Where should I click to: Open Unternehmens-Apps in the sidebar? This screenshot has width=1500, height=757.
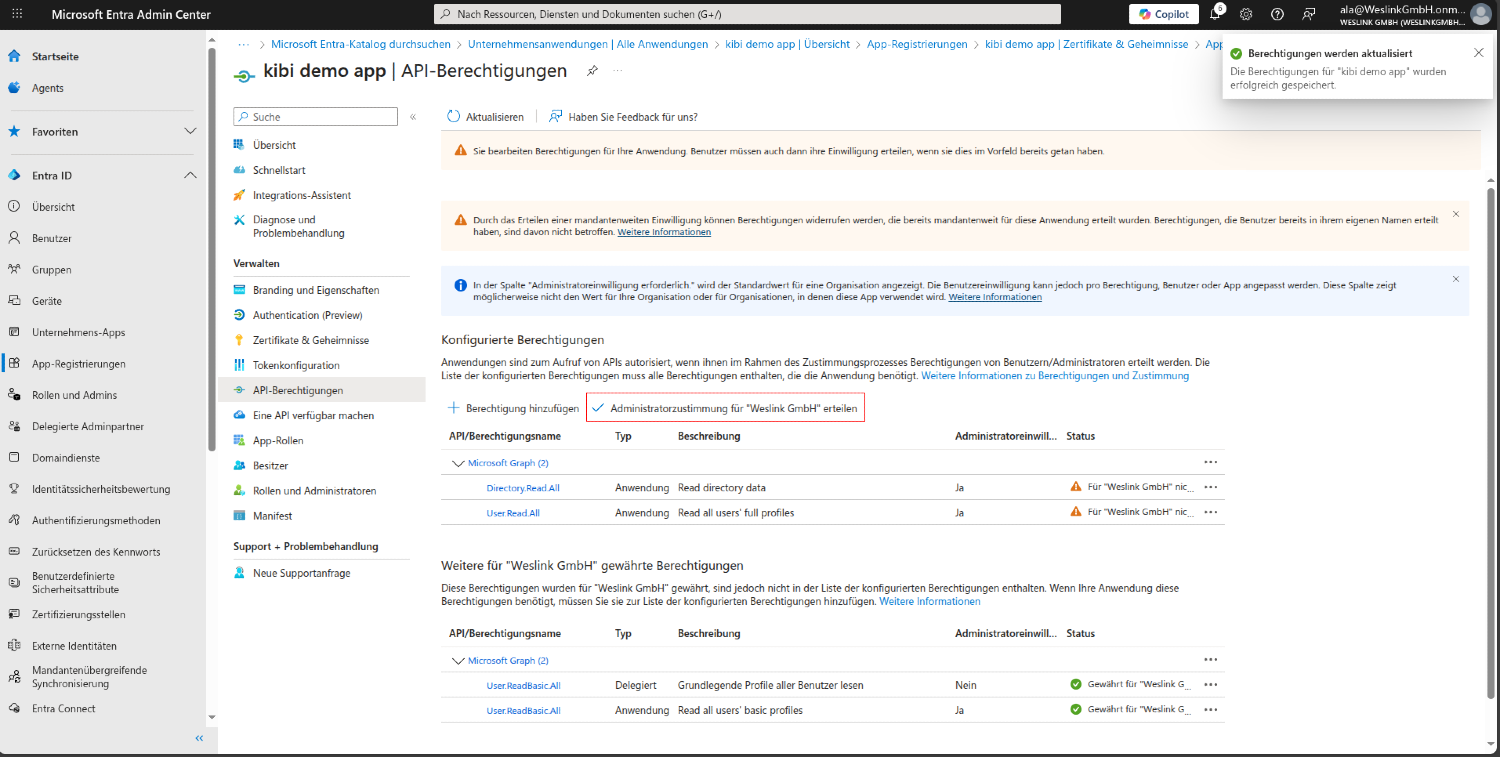click(78, 332)
